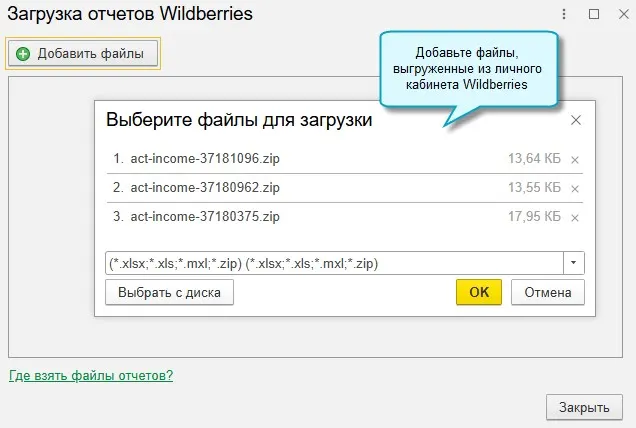Click the 'Отмена' button

click(x=548, y=292)
